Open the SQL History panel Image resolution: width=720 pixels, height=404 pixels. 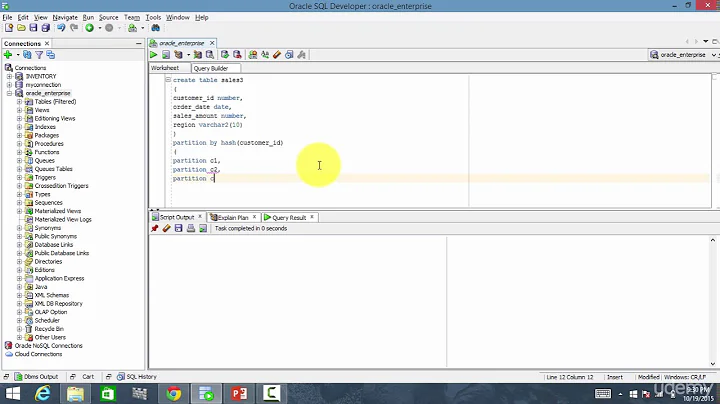(x=137, y=376)
